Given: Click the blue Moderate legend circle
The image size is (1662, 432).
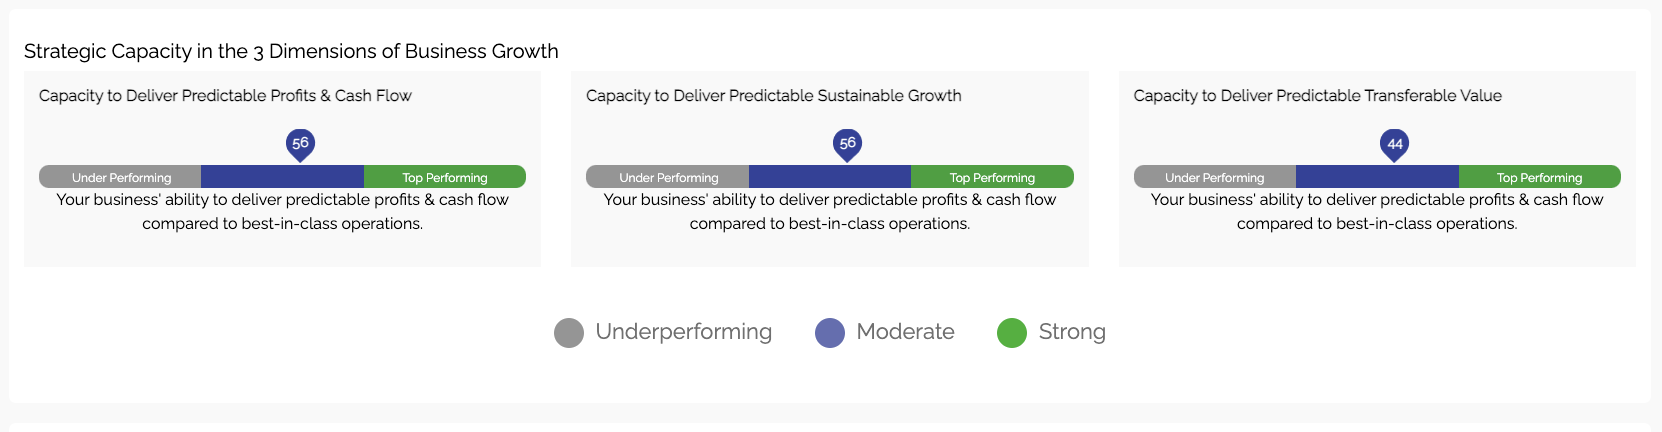Looking at the screenshot, I should [830, 333].
